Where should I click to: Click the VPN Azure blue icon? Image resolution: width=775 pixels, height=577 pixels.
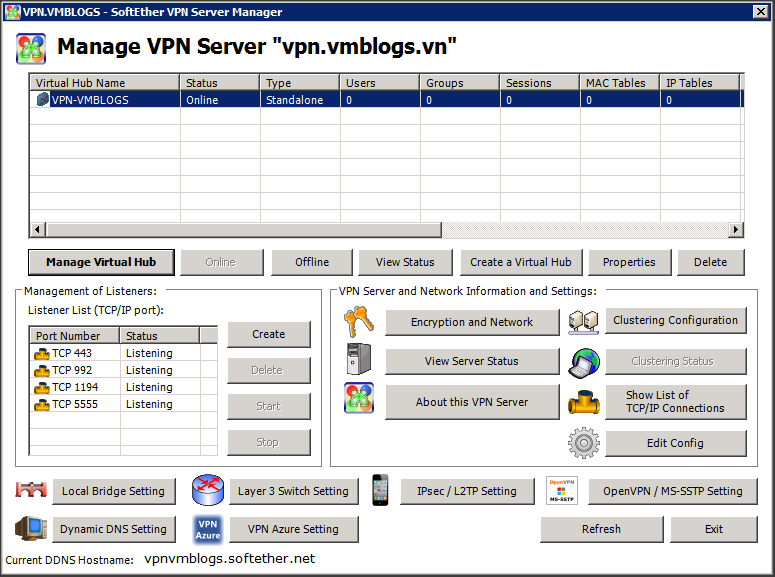pos(208,529)
